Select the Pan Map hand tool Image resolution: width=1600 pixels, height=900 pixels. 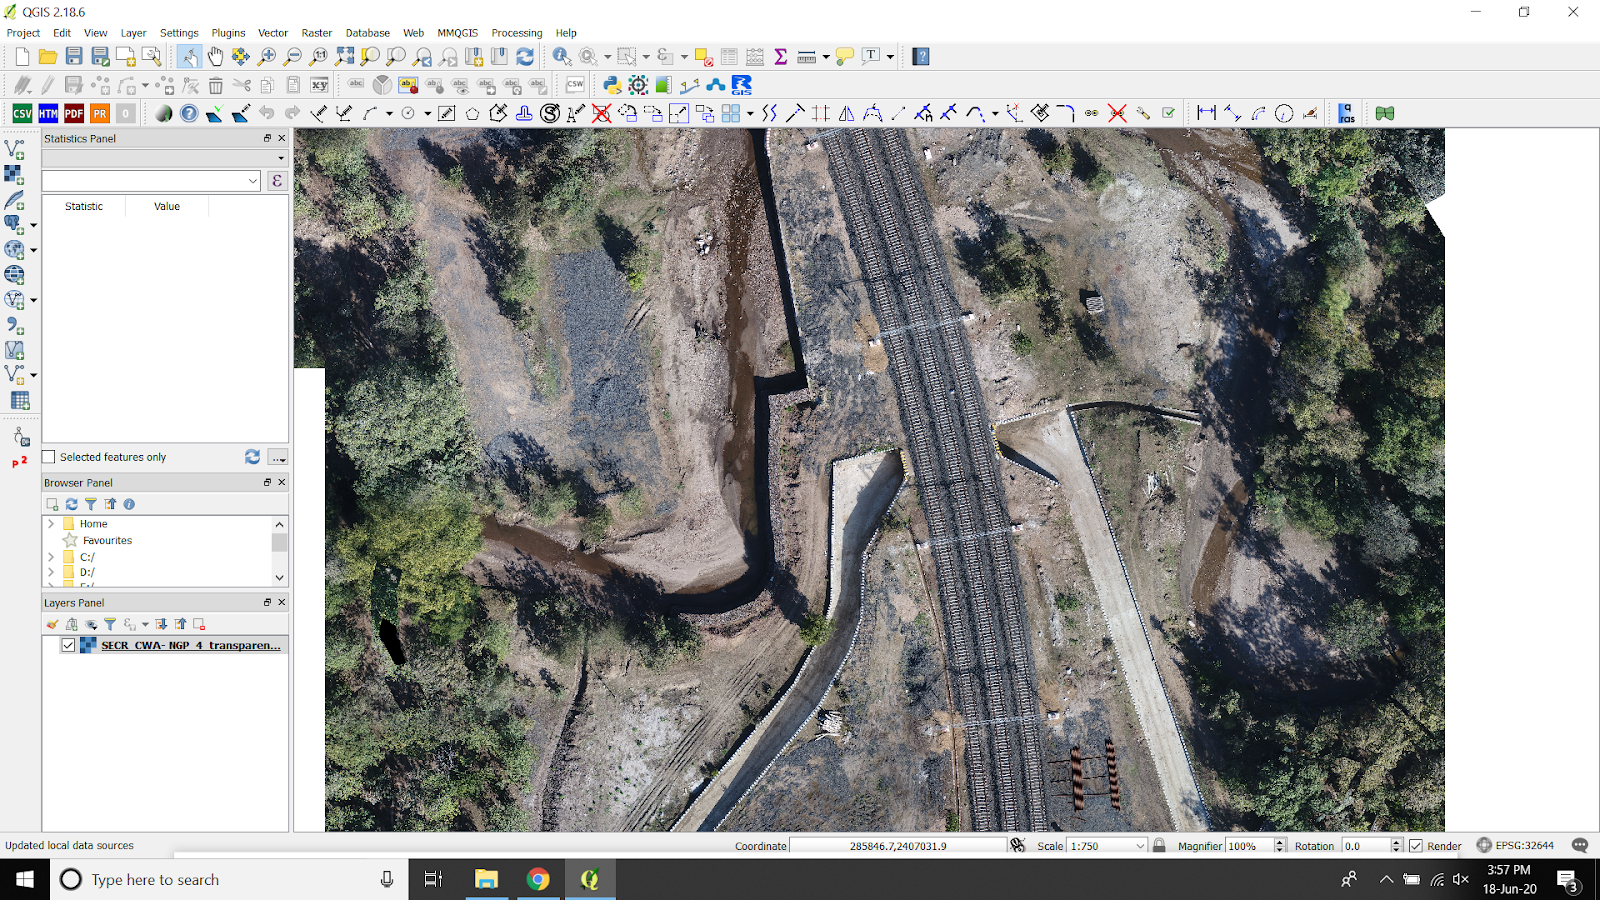215,57
